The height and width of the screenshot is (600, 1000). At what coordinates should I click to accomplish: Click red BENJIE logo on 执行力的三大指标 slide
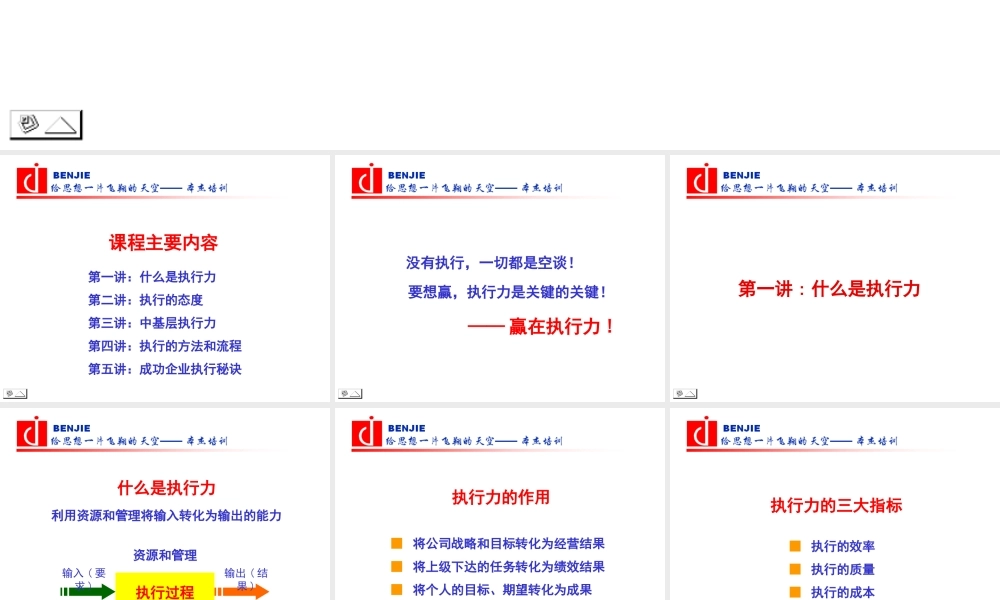coord(702,432)
